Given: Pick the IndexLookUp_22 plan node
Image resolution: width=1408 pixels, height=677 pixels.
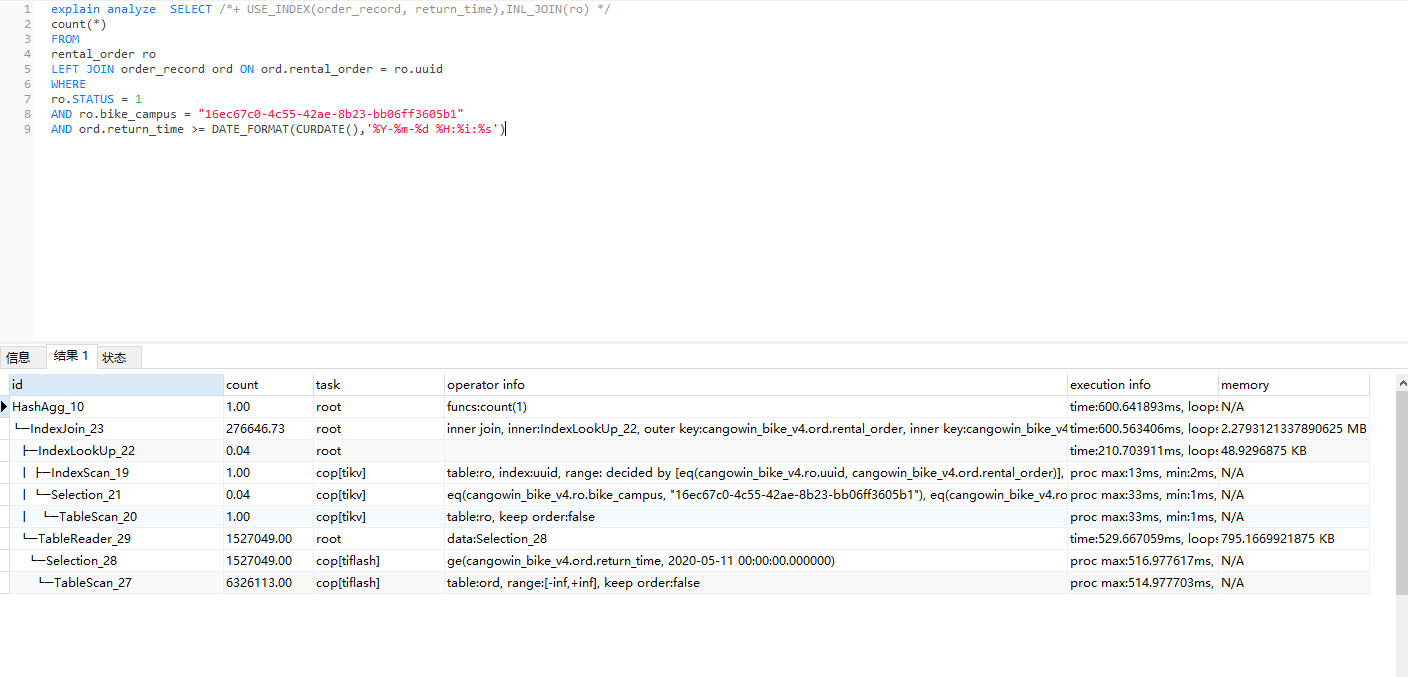Looking at the screenshot, I should 86,451.
